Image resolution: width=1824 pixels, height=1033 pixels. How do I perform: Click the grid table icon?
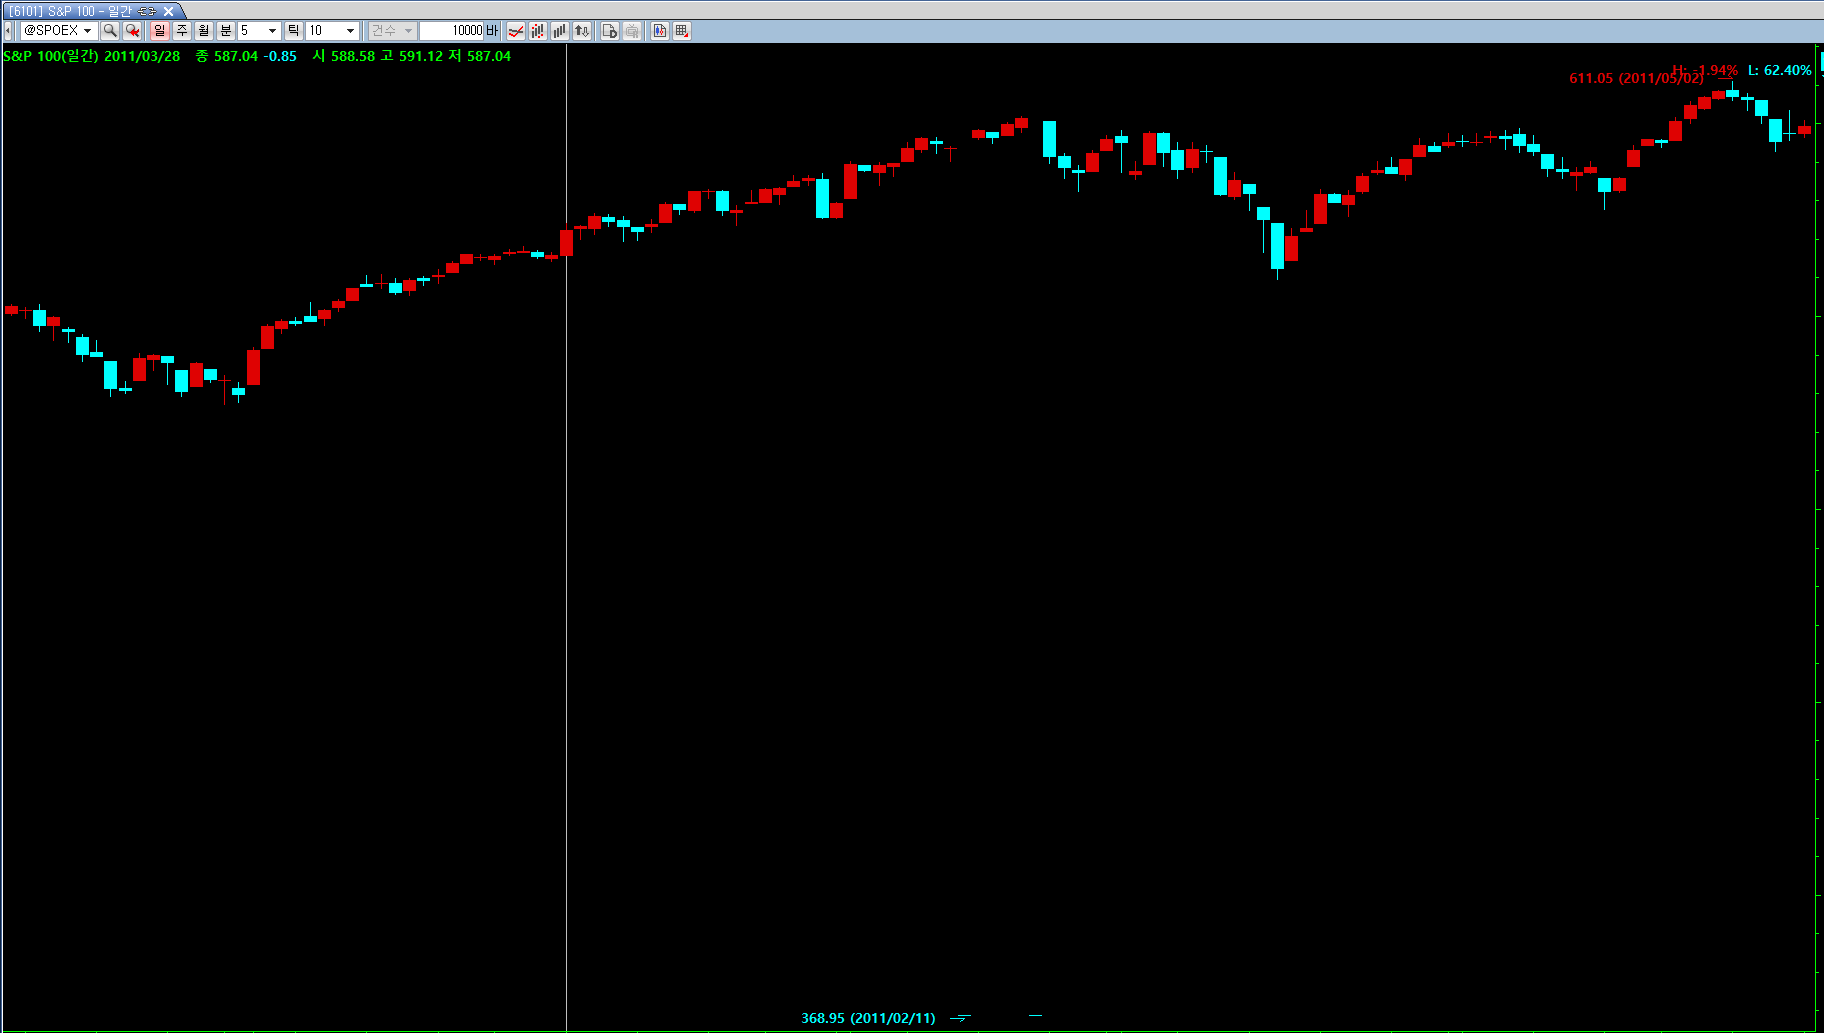682,31
